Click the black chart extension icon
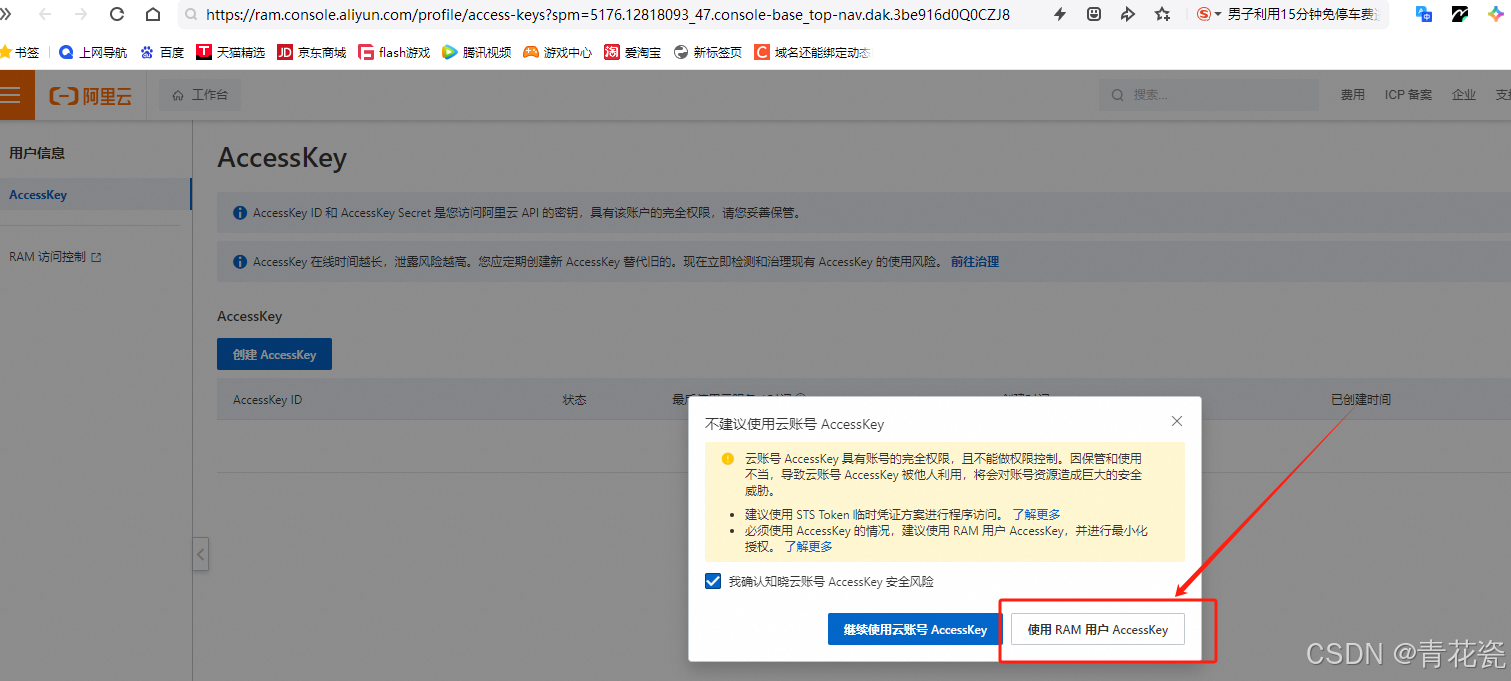 coord(1460,14)
